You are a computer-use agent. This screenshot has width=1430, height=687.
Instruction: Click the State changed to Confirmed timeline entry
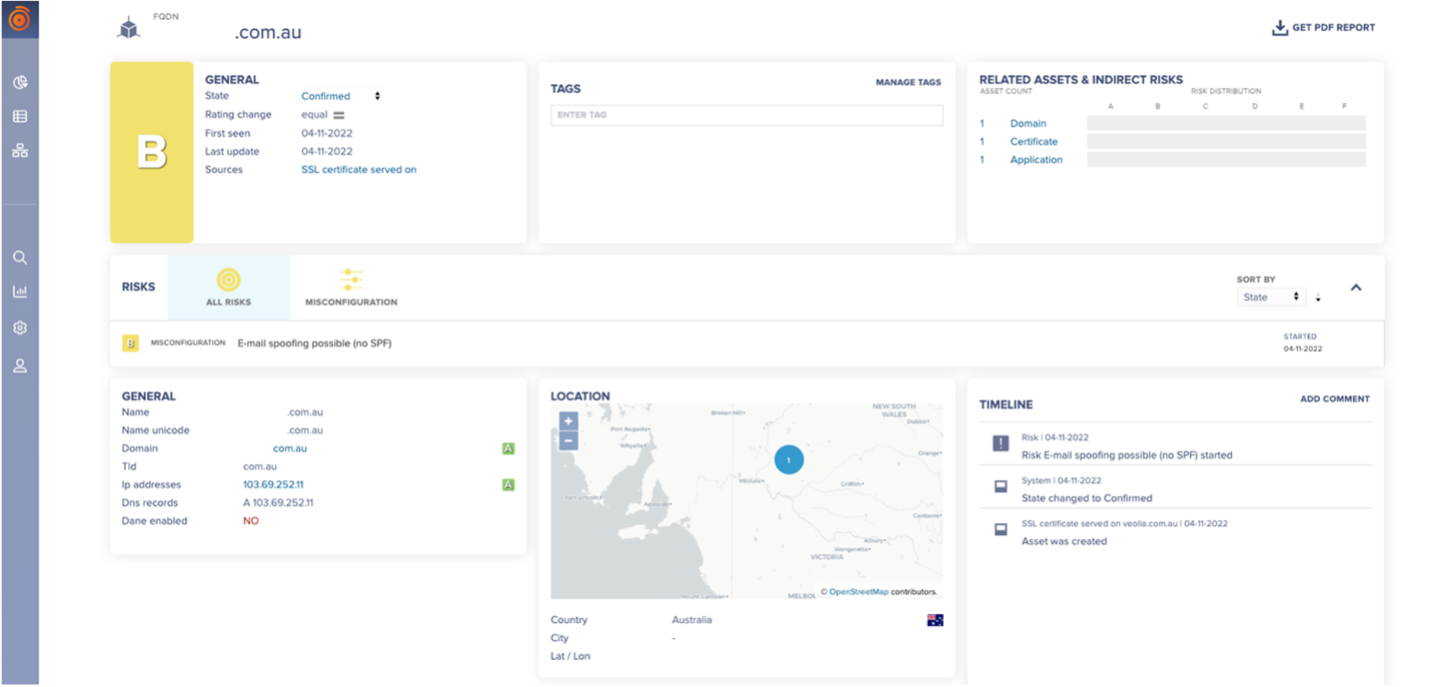coord(1087,498)
